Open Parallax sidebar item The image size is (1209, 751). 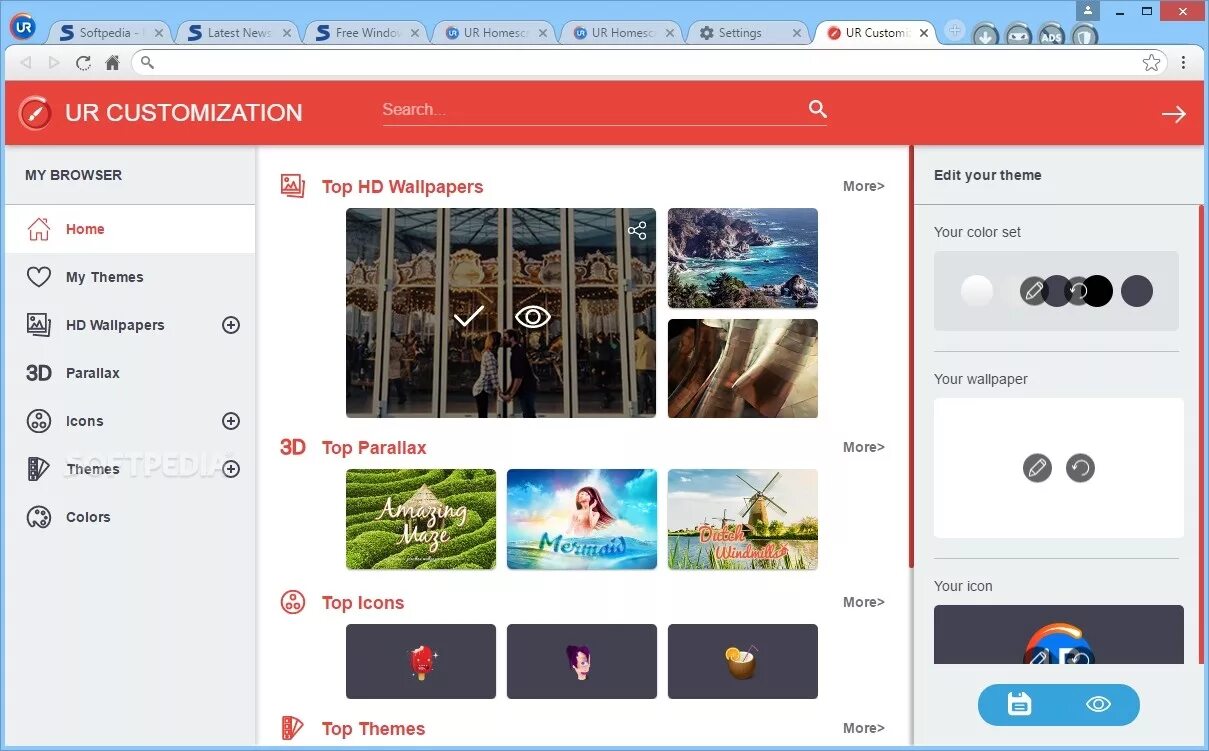pyautogui.click(x=130, y=373)
